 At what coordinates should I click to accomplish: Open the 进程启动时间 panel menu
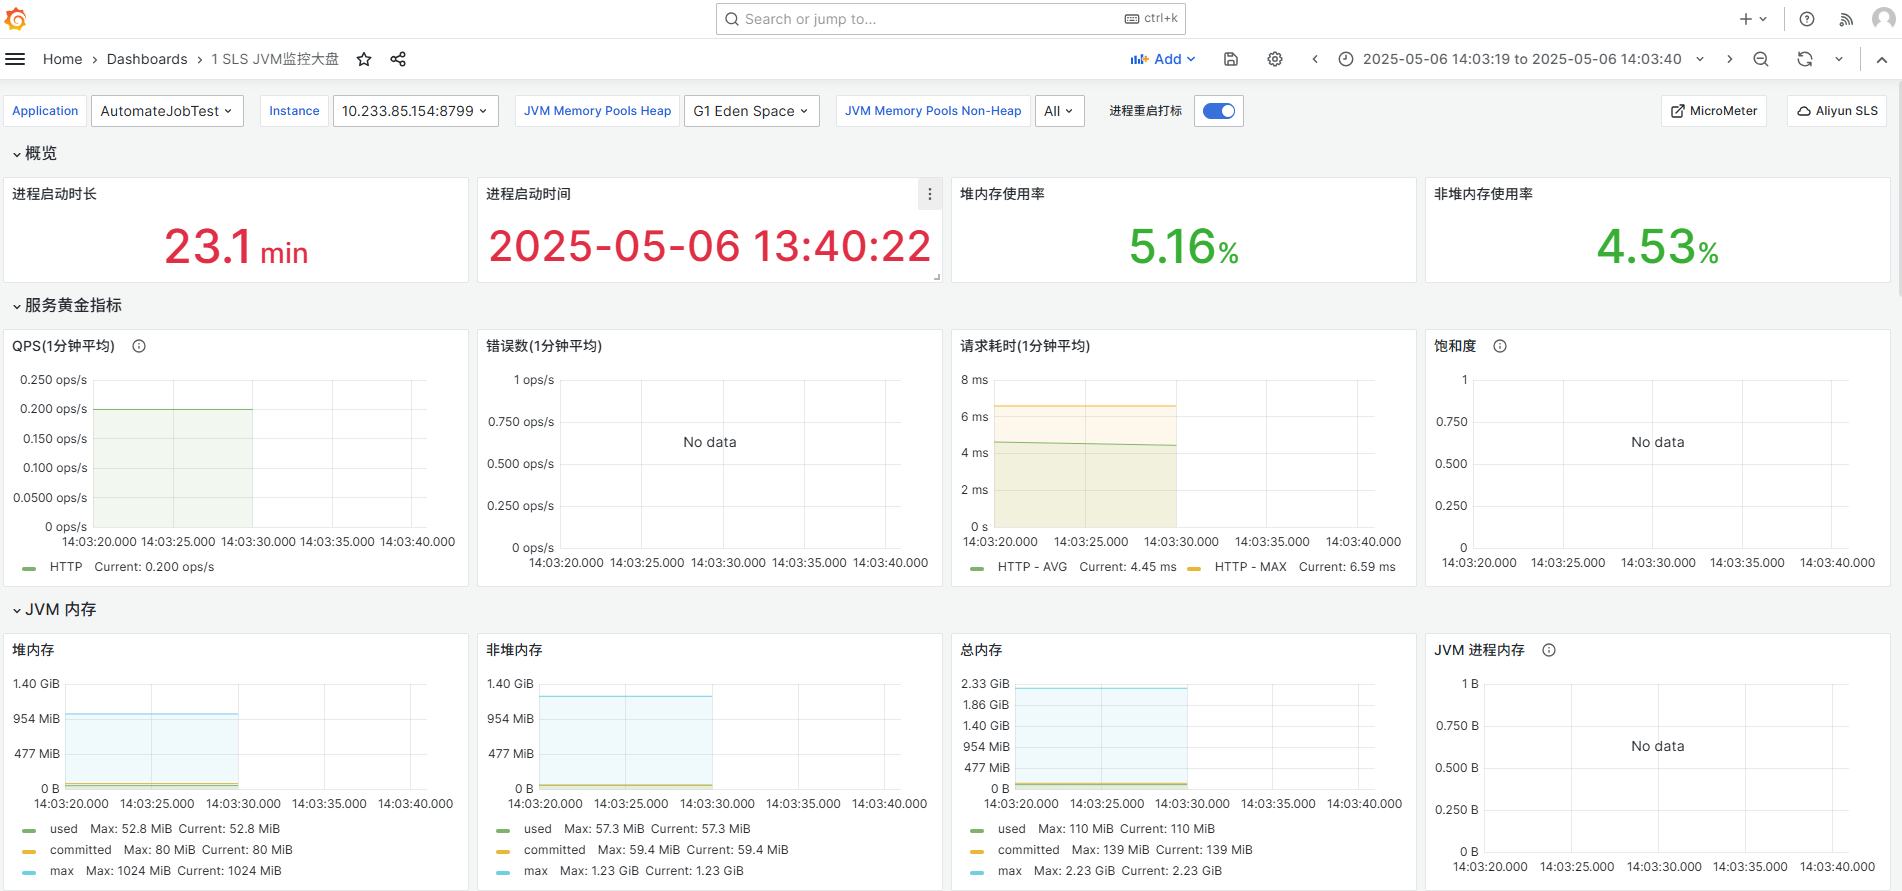pos(930,194)
